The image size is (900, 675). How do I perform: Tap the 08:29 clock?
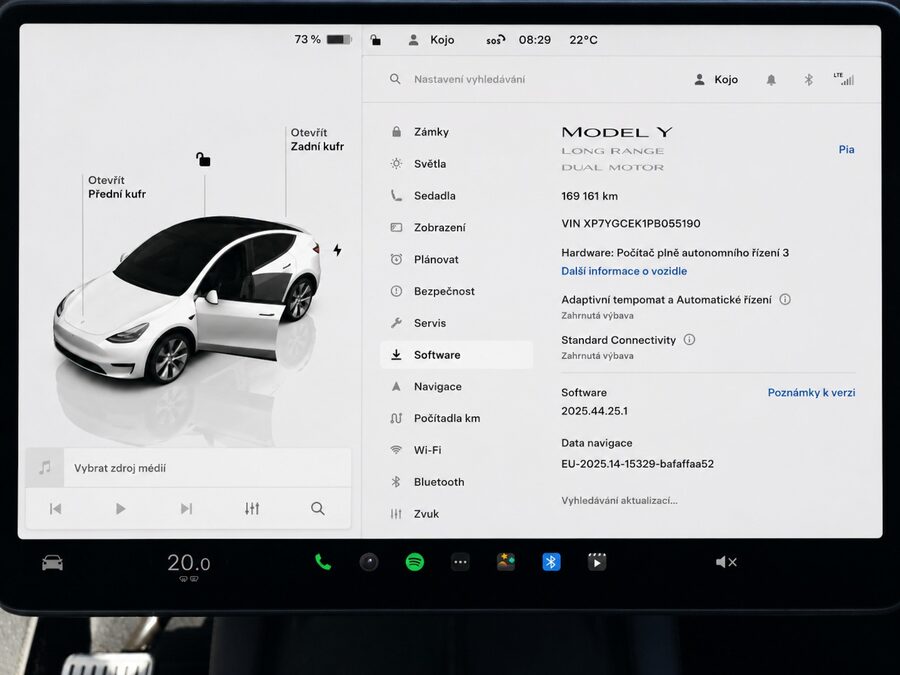[534, 40]
